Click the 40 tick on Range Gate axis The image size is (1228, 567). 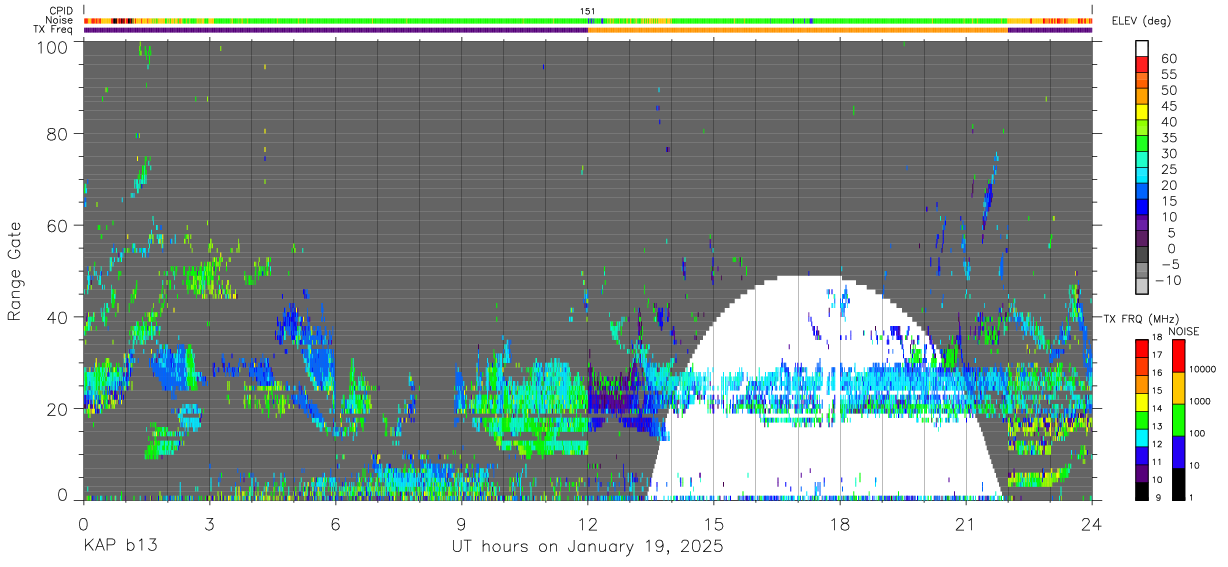coord(58,316)
